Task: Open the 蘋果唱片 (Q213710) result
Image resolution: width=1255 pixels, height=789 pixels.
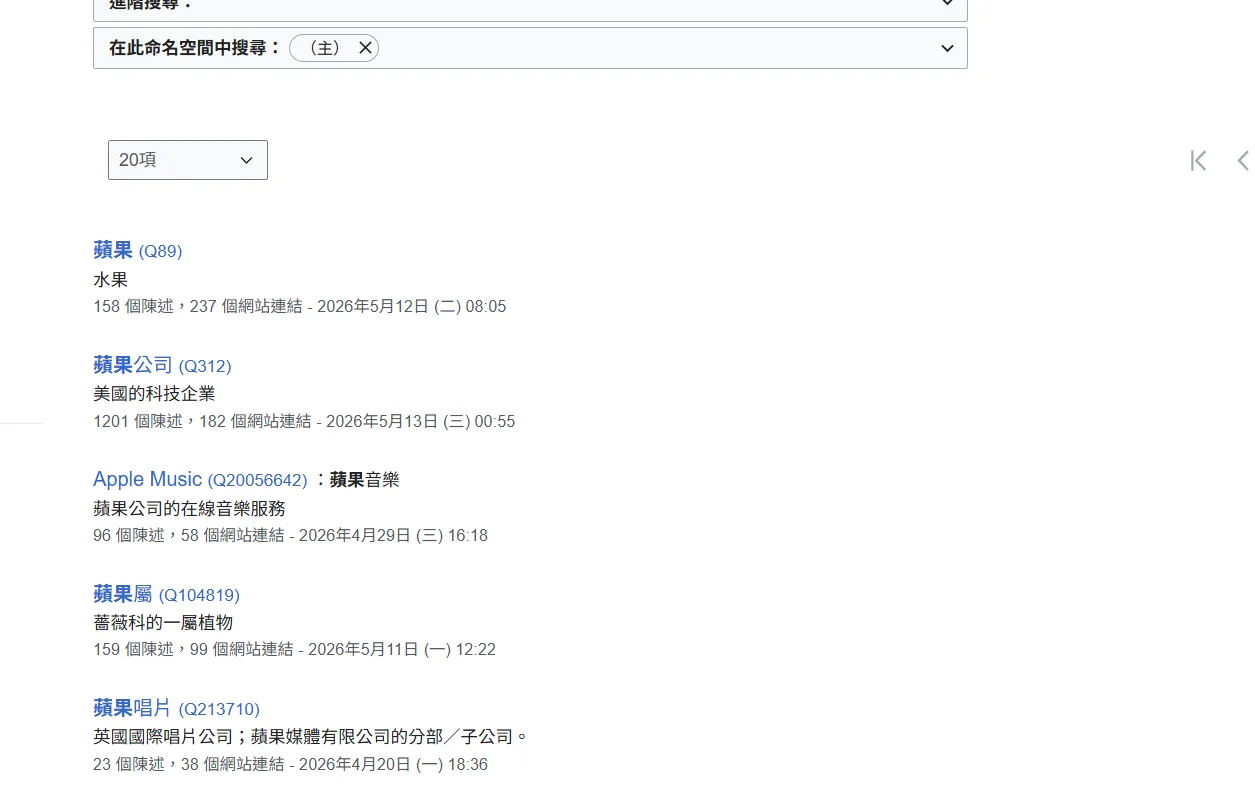Action: coord(176,709)
